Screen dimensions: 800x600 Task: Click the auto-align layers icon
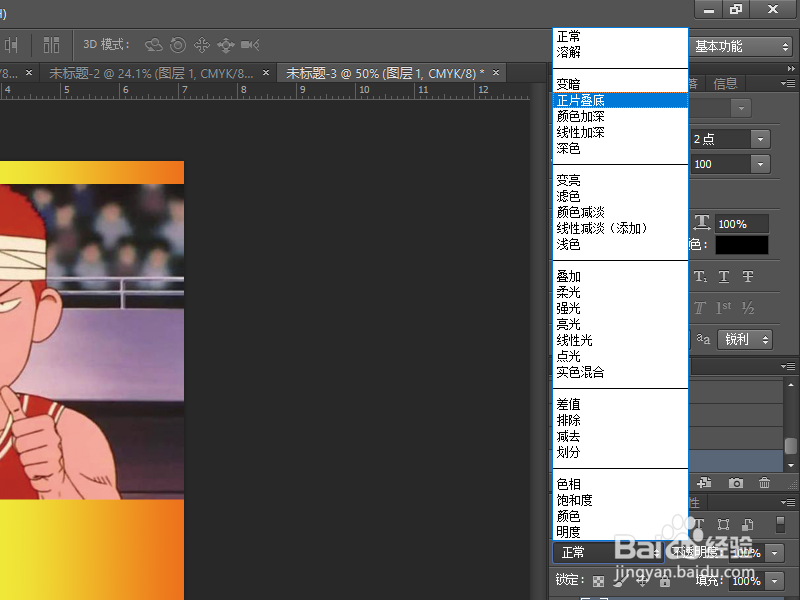tap(51, 45)
